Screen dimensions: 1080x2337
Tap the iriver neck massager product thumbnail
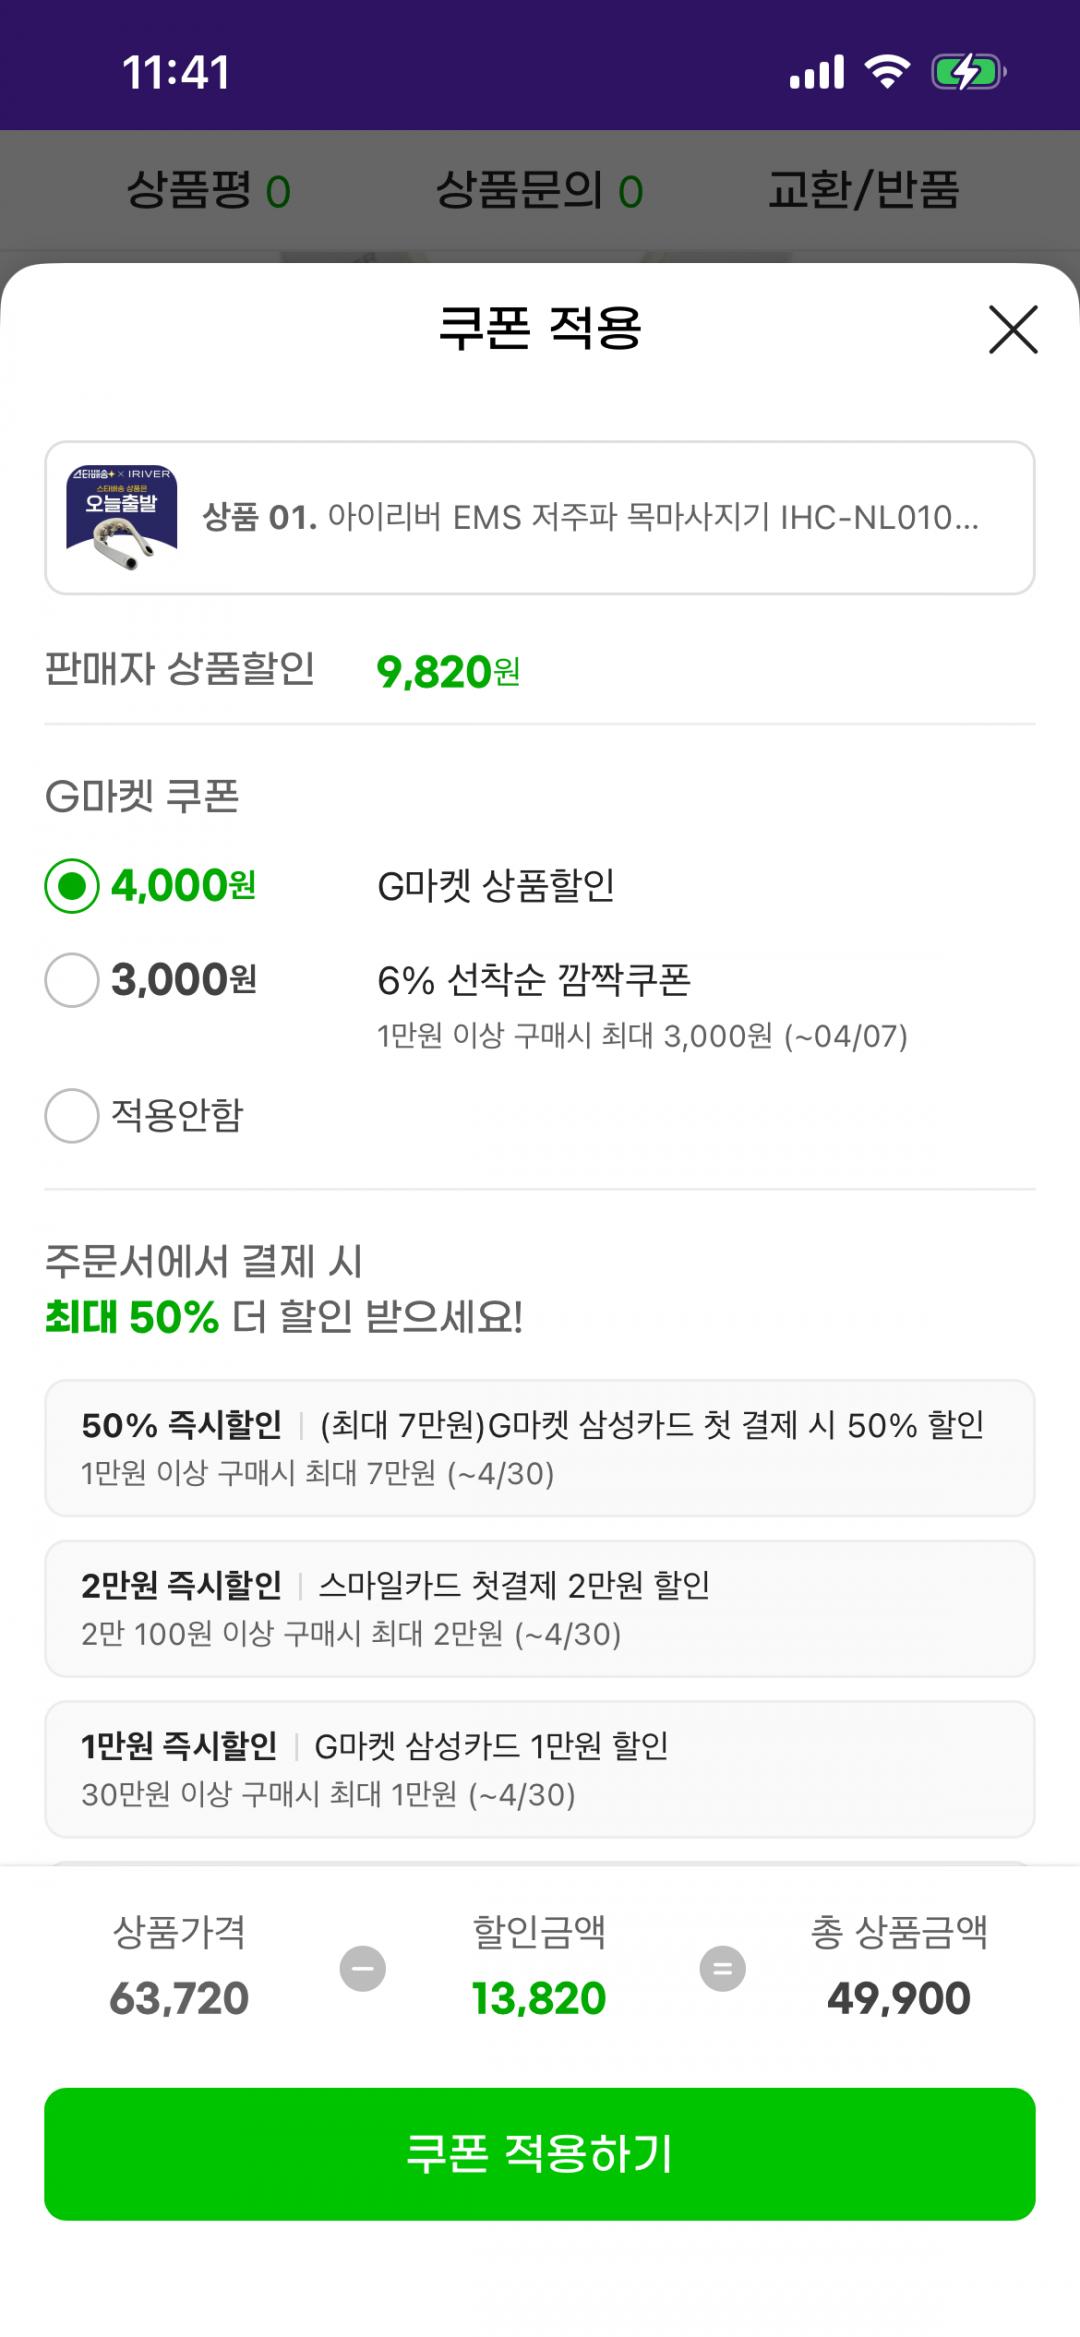click(122, 517)
